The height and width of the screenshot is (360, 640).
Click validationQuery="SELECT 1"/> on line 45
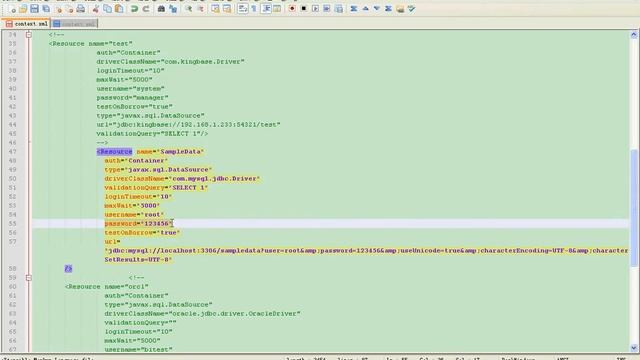click(x=152, y=133)
